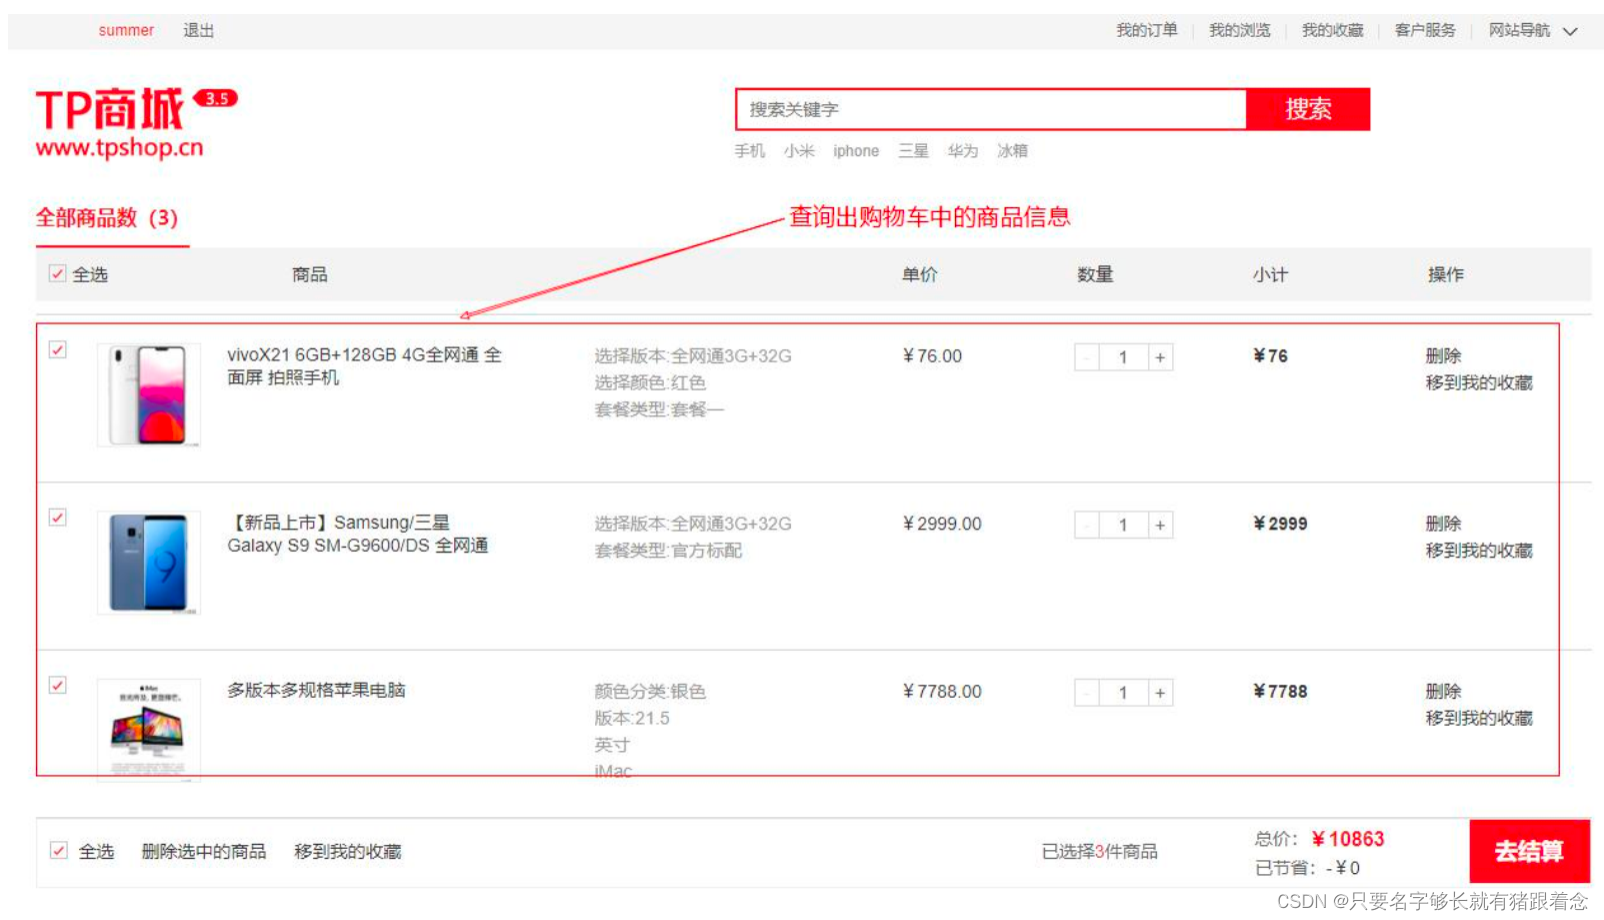Toggle the header 全选 checkbox
The height and width of the screenshot is (920, 1604).
58,274
